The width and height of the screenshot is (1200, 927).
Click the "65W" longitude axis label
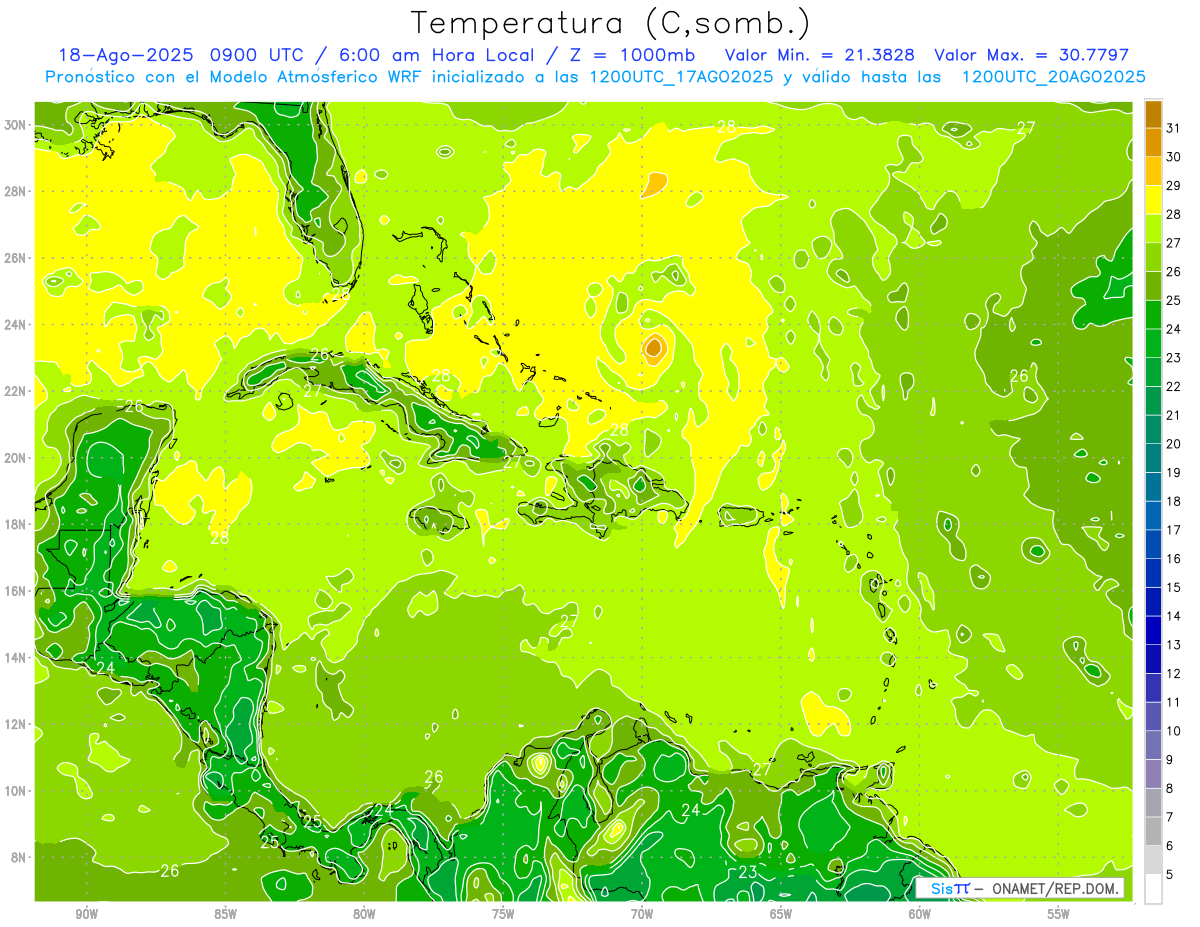tap(781, 914)
